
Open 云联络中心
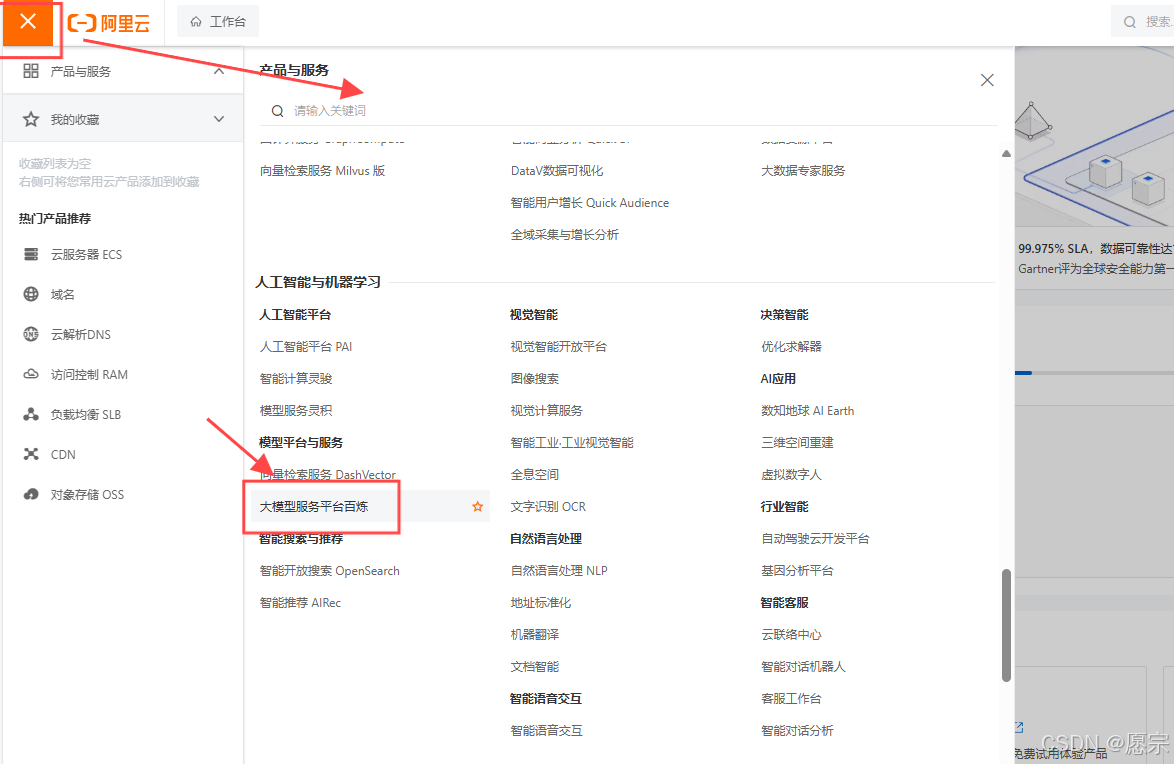pyautogui.click(x=791, y=635)
